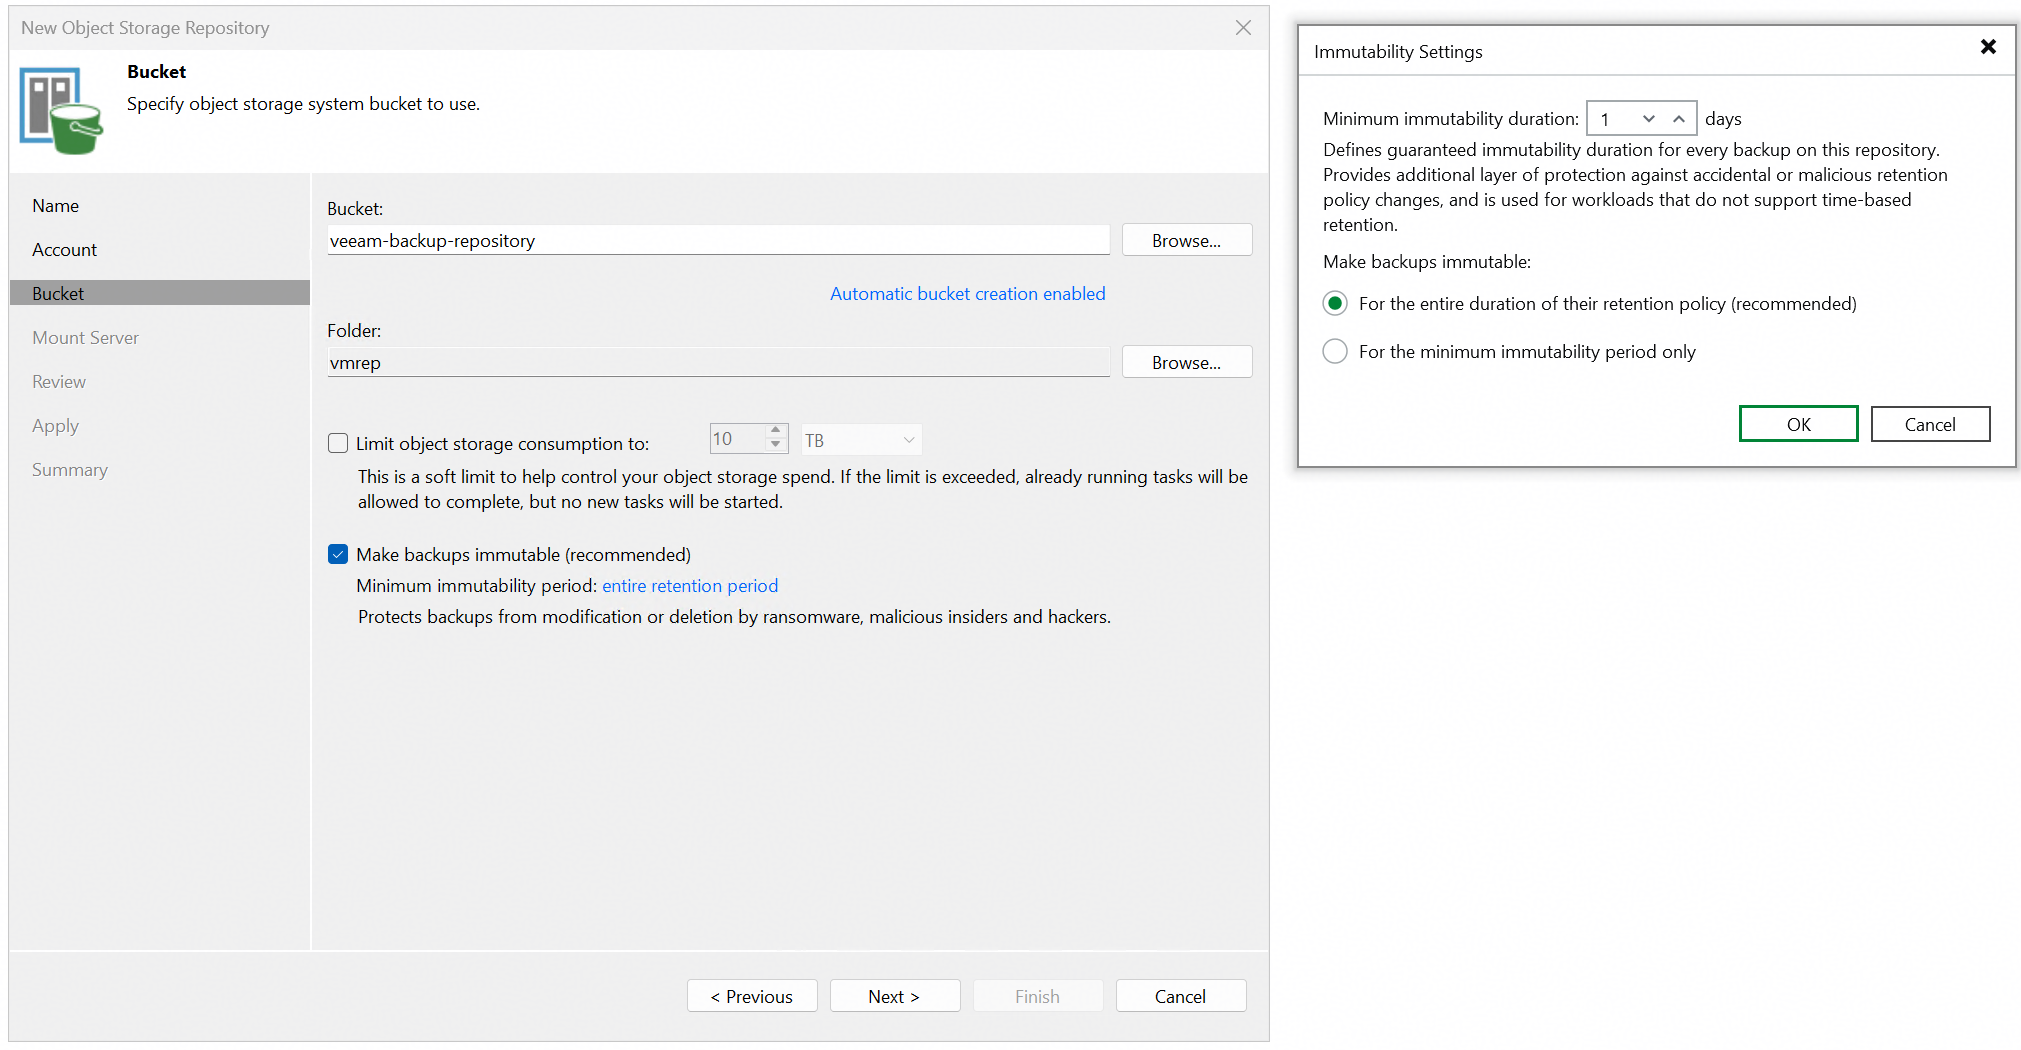Select the Bucket wizard step

tap(160, 293)
